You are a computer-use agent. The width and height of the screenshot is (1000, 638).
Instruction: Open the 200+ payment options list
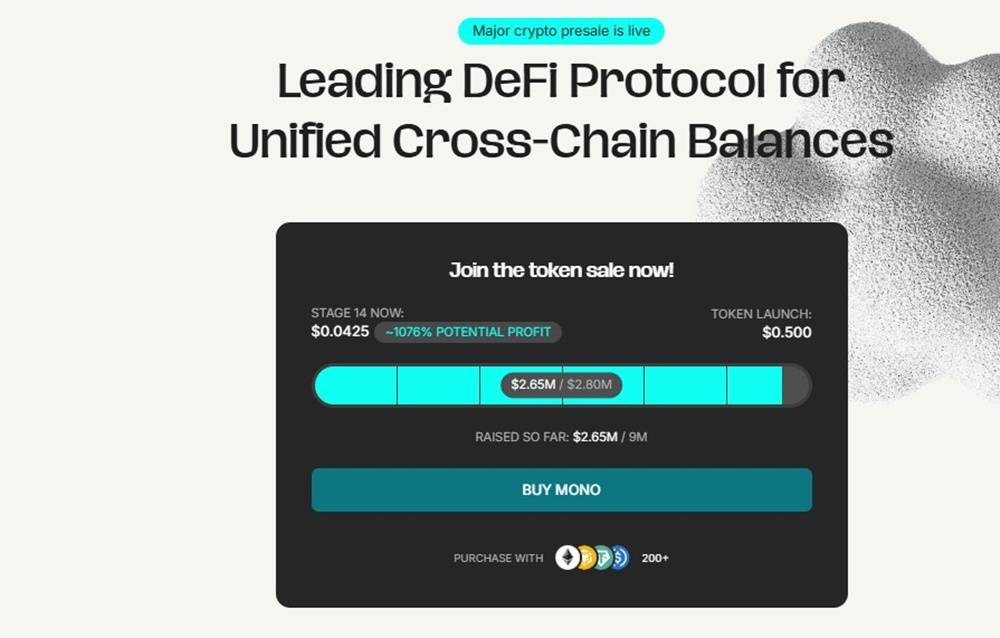655,557
